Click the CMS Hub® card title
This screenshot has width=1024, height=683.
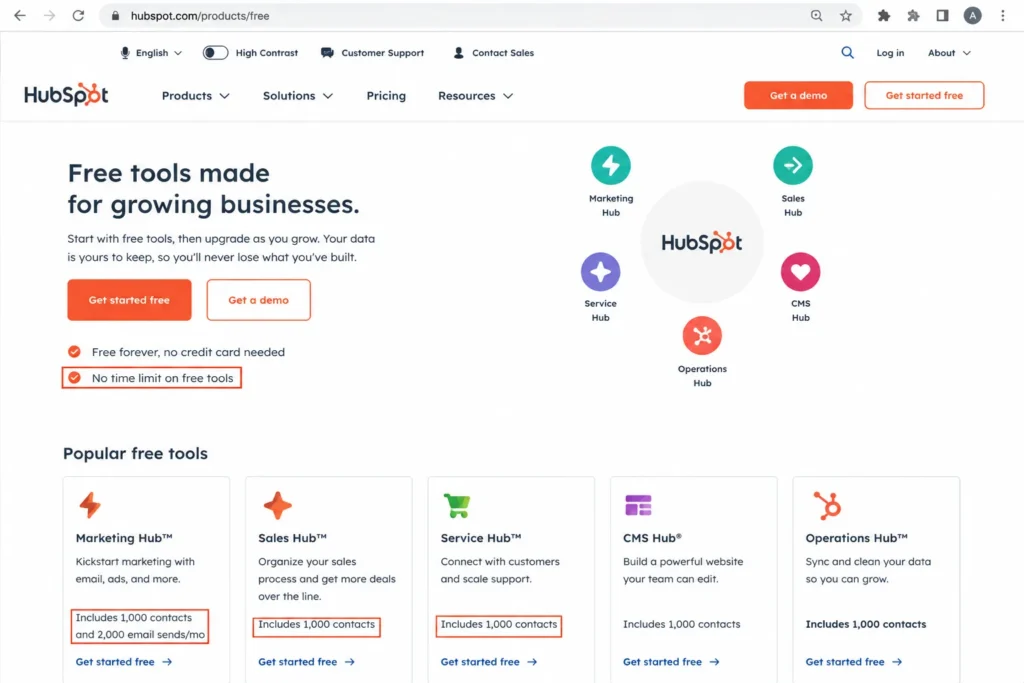652,538
